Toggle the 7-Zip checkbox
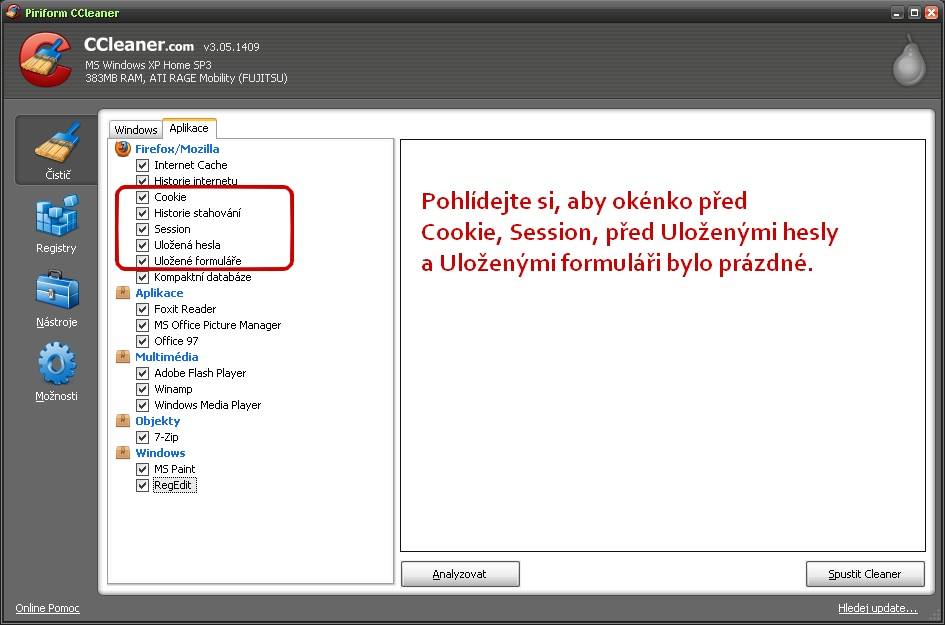The width and height of the screenshot is (945, 625). (x=142, y=437)
